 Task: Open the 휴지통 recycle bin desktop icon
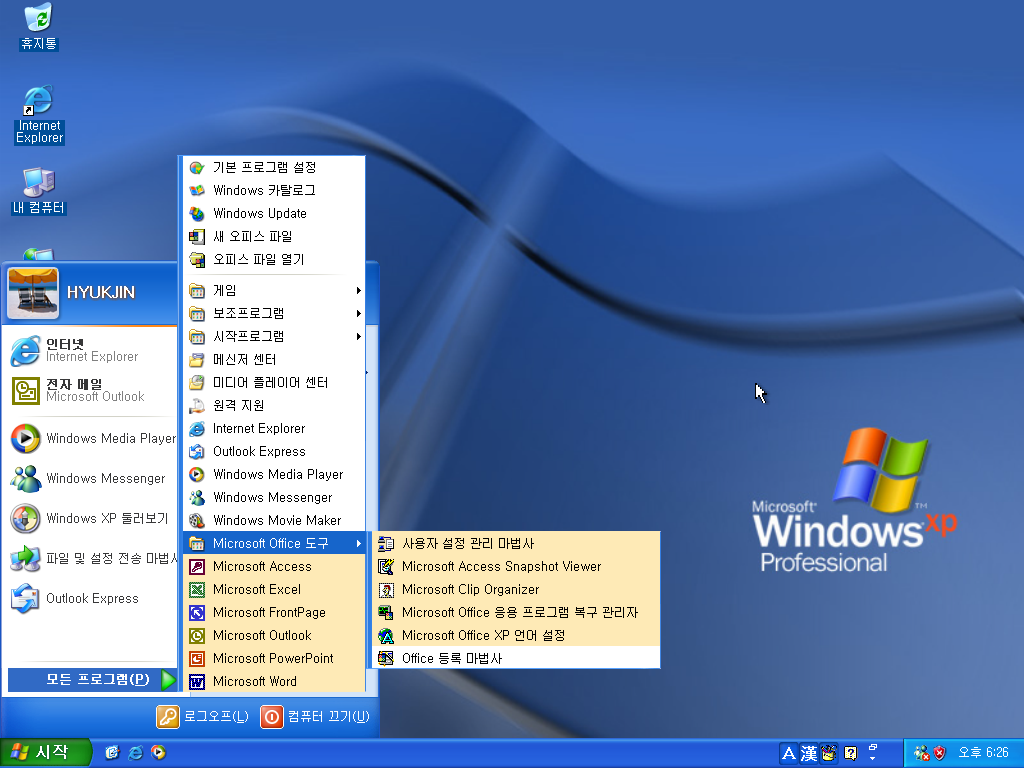point(39,26)
